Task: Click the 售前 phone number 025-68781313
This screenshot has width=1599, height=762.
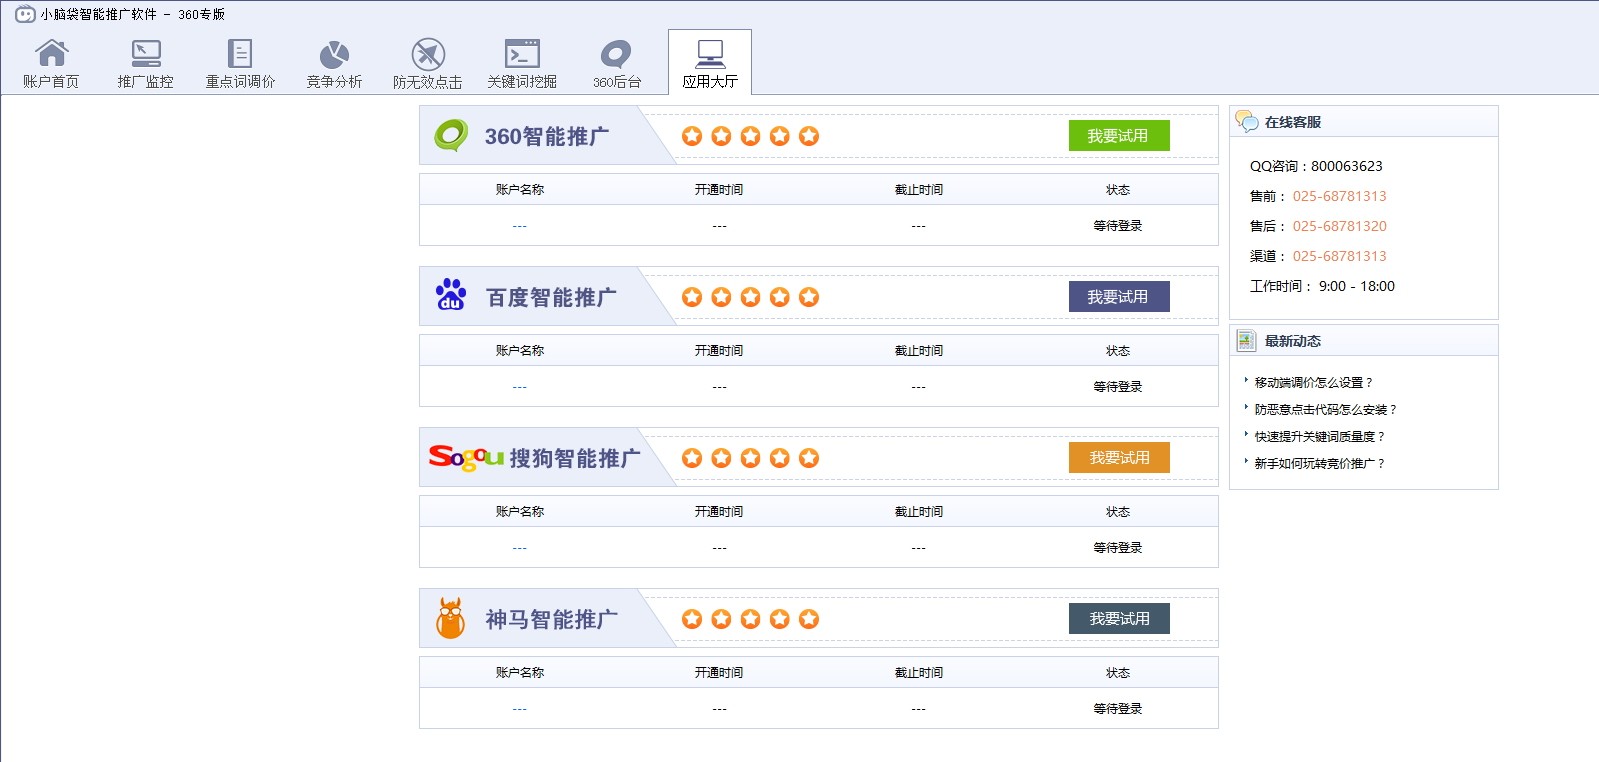Action: (1340, 196)
